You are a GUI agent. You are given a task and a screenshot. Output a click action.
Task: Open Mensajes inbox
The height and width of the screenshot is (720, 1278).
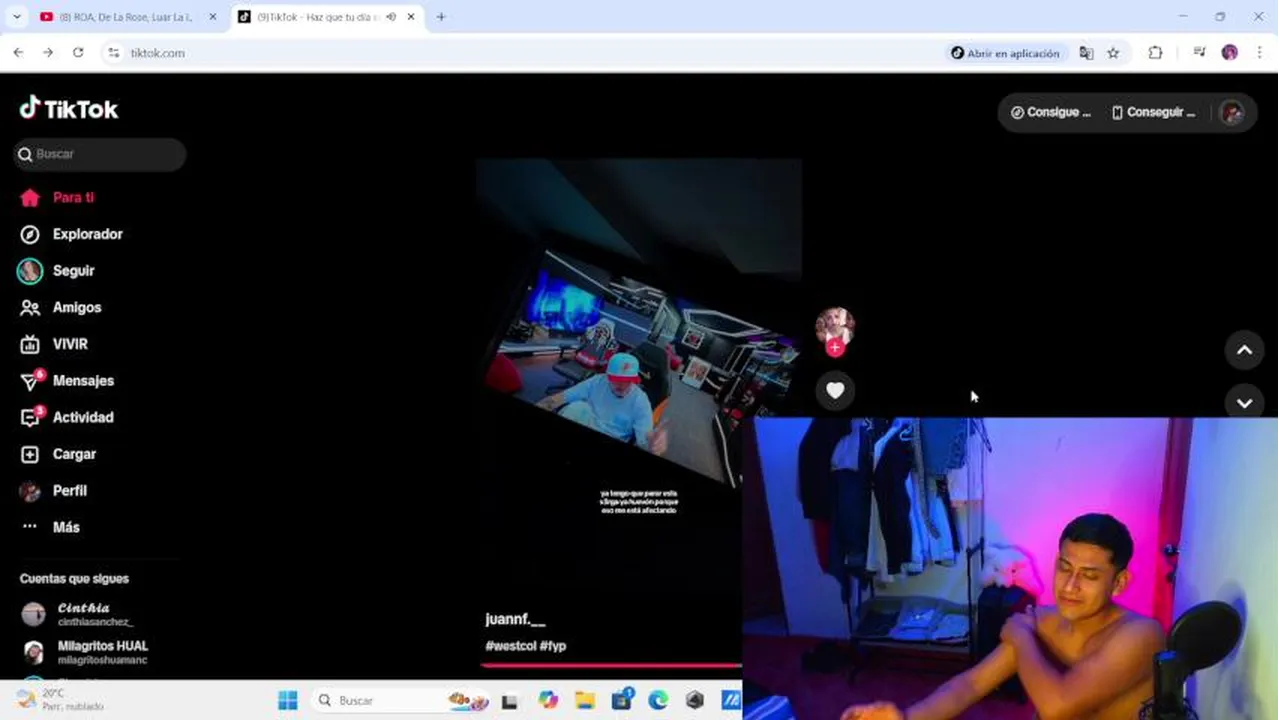point(67,381)
